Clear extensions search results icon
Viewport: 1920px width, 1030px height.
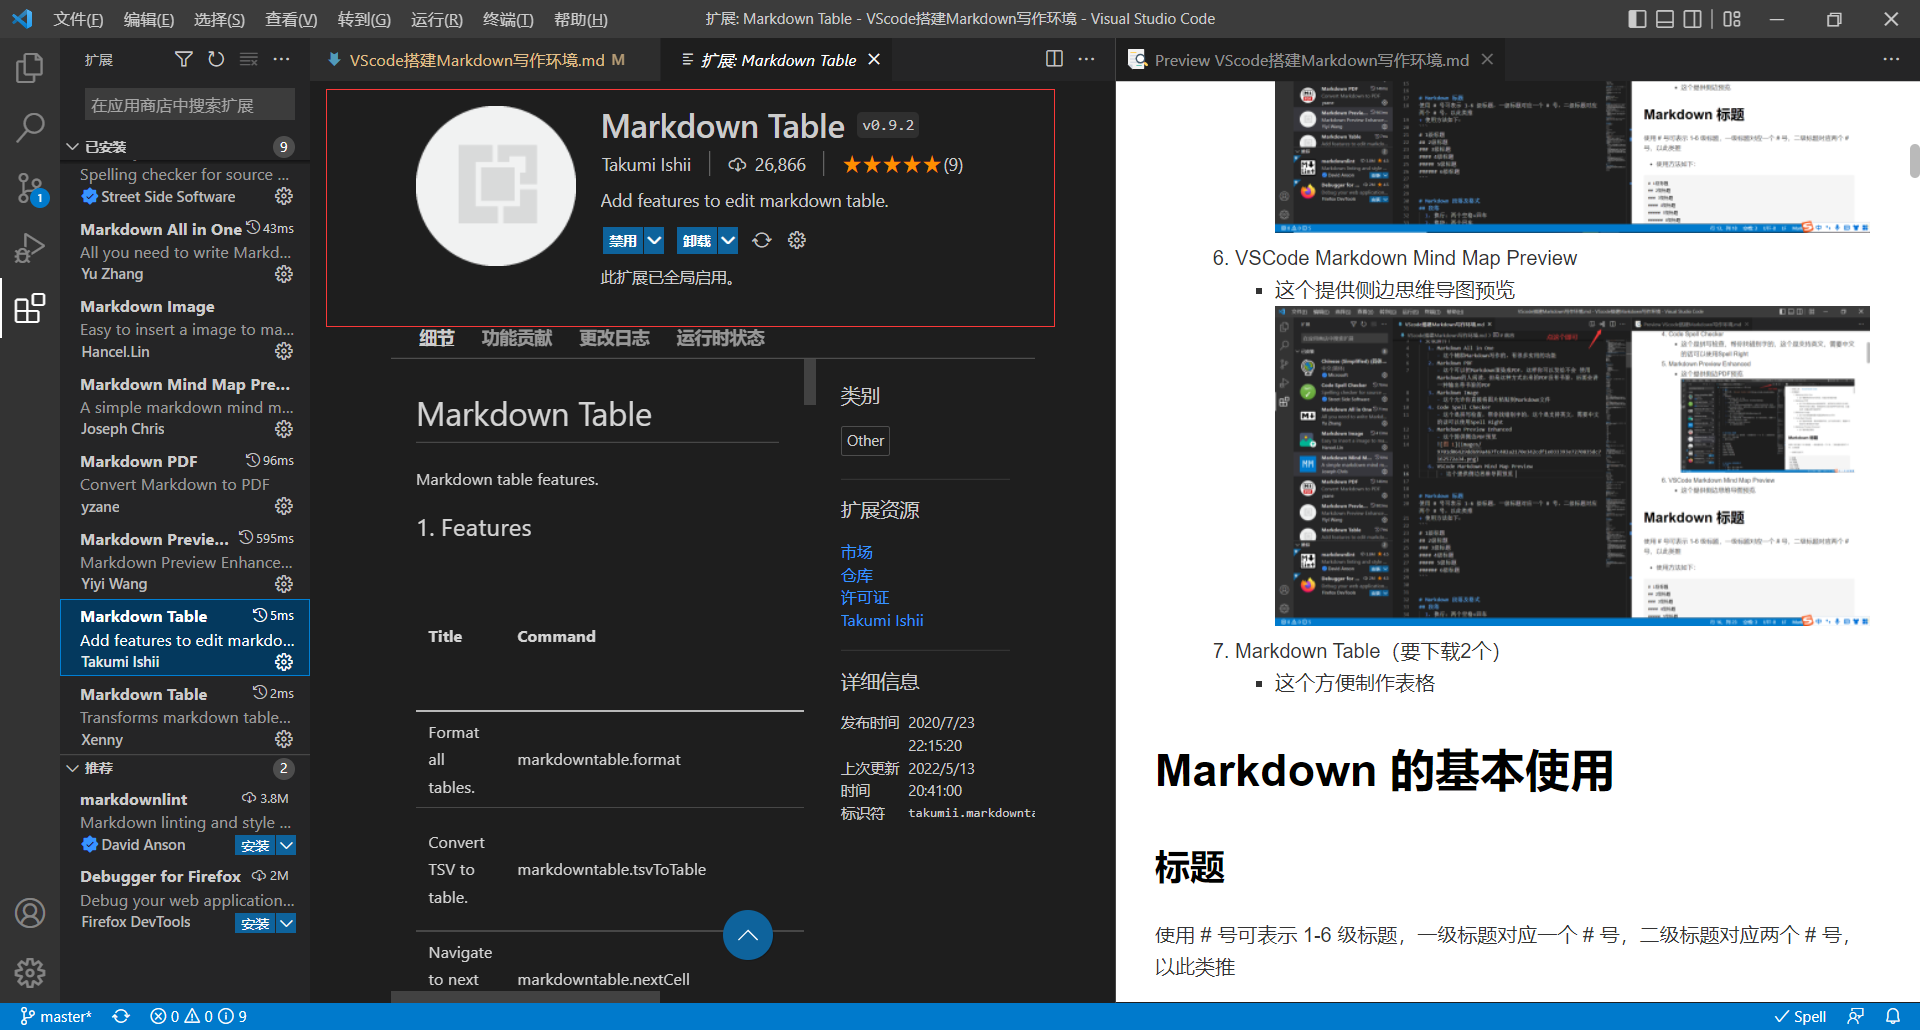coord(249,60)
